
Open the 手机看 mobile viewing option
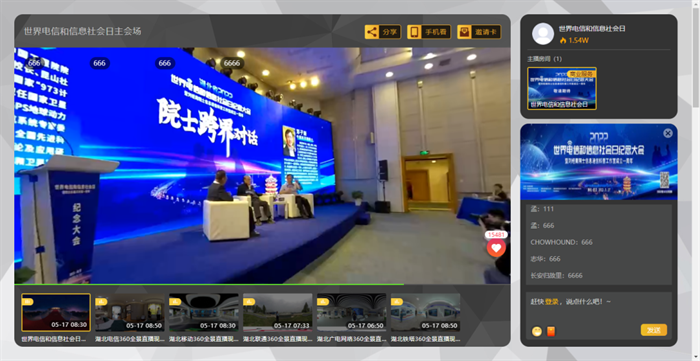click(x=429, y=32)
